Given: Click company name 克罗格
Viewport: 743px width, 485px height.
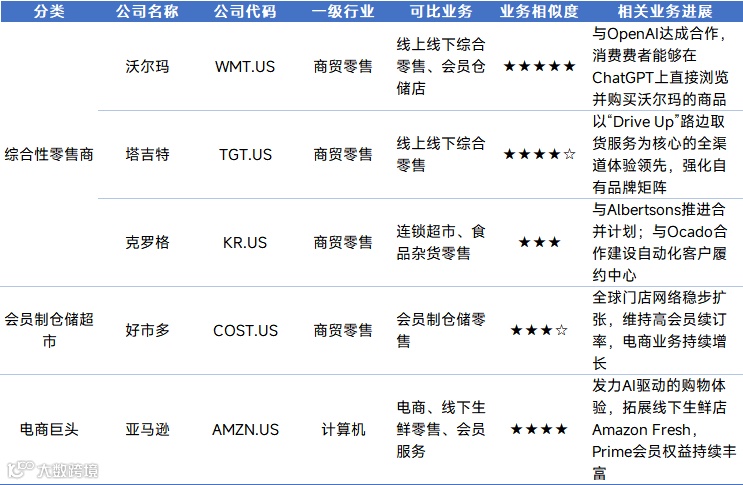Looking at the screenshot, I should 147,242.
